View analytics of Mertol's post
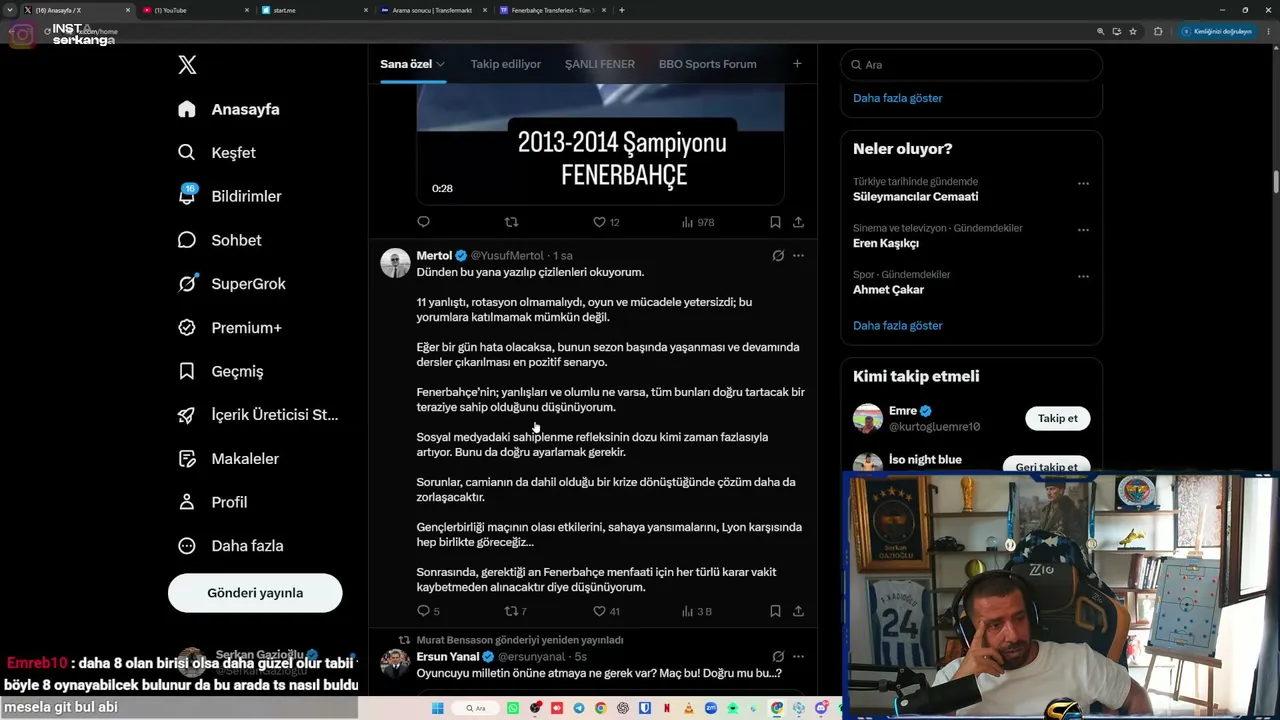This screenshot has height=720, width=1280. click(x=697, y=611)
